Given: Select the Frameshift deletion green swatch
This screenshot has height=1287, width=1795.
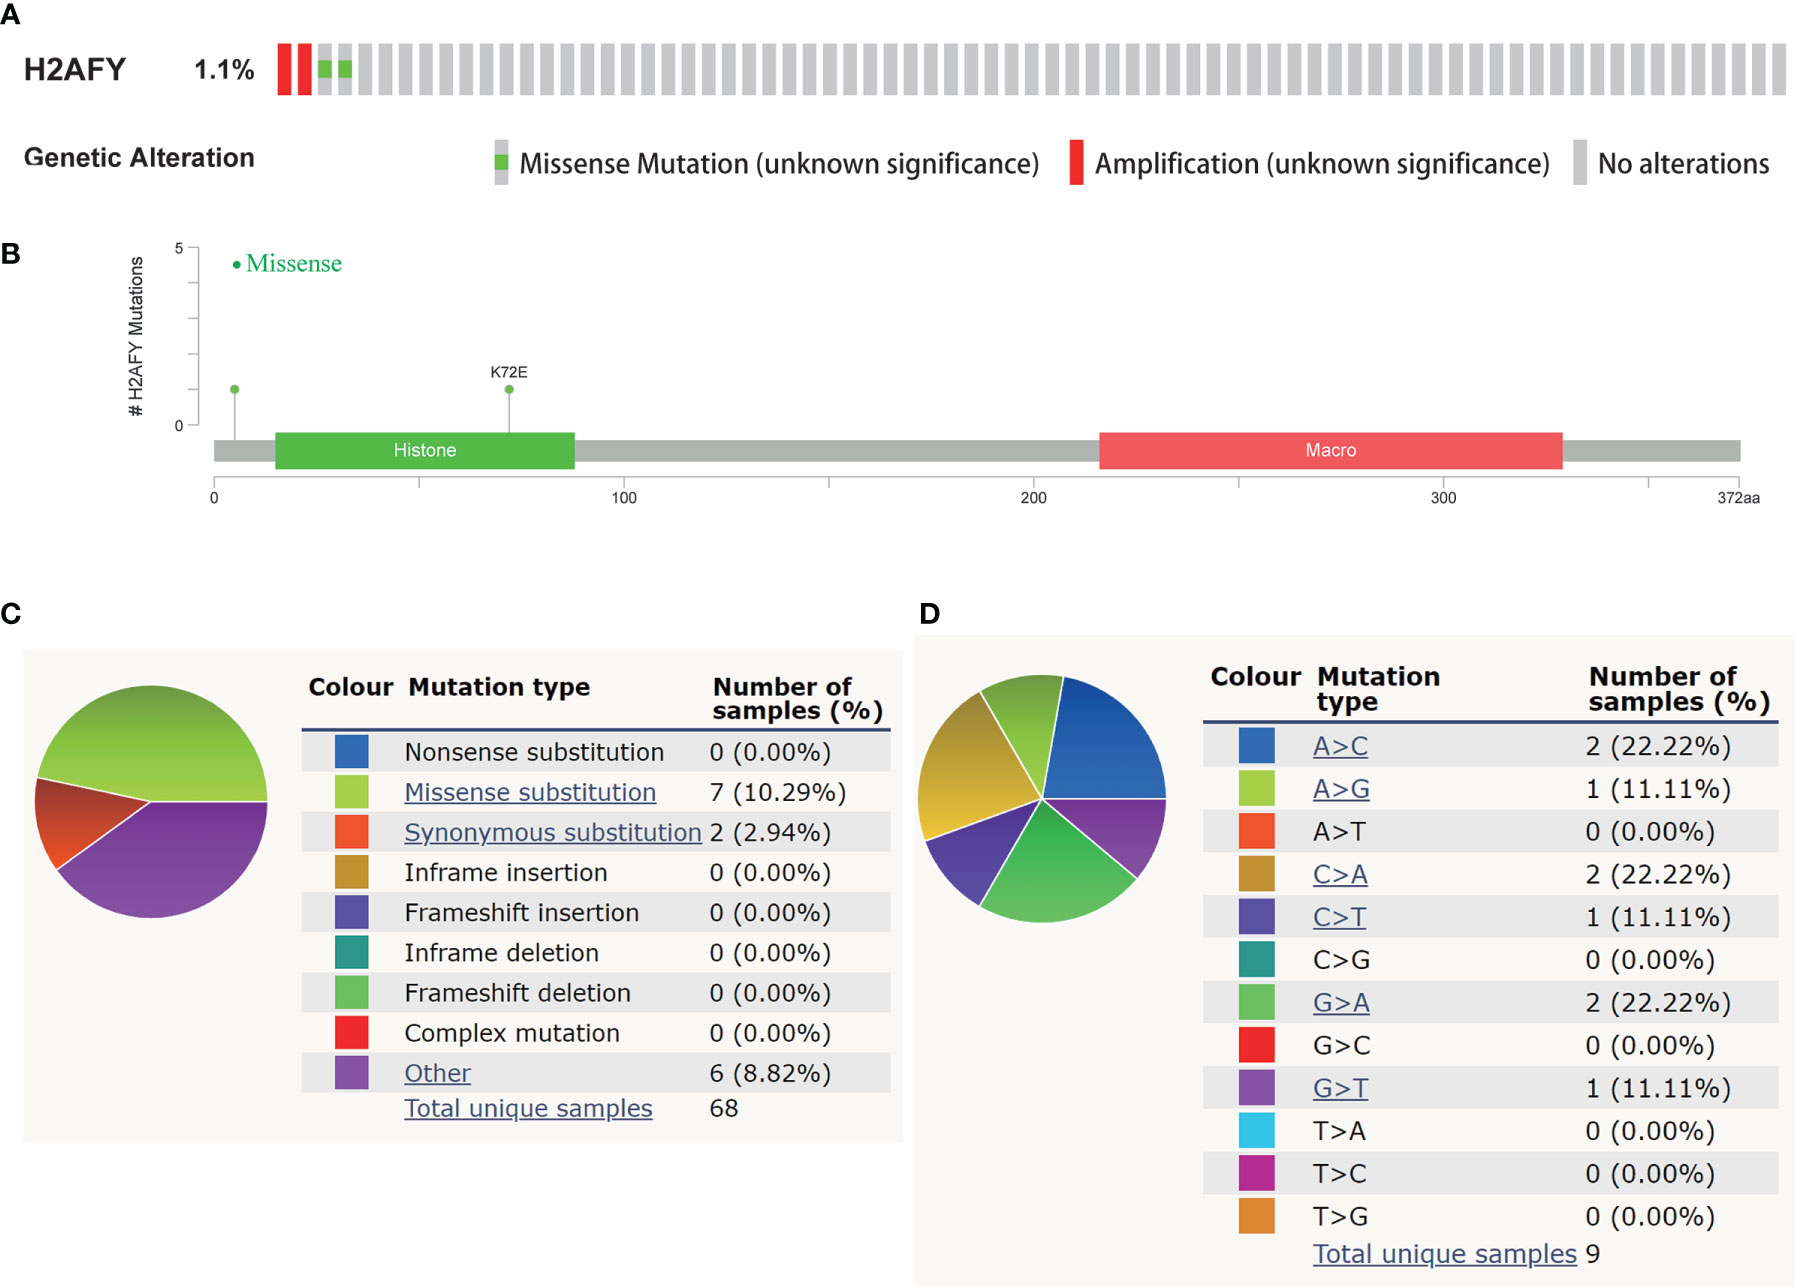Looking at the screenshot, I should [351, 992].
